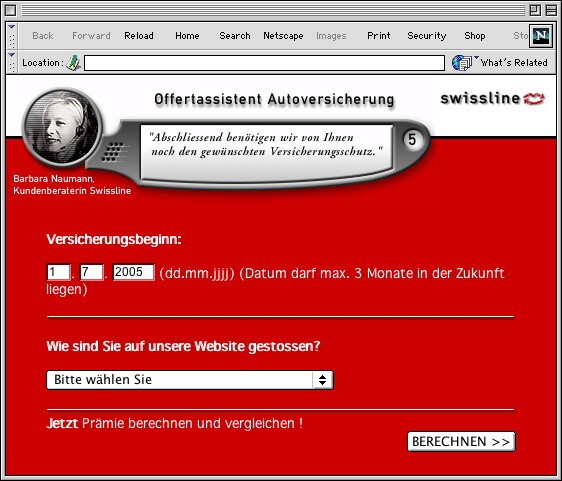562x481 pixels.
Task: Click the swissline lips logo
Action: pos(534,99)
